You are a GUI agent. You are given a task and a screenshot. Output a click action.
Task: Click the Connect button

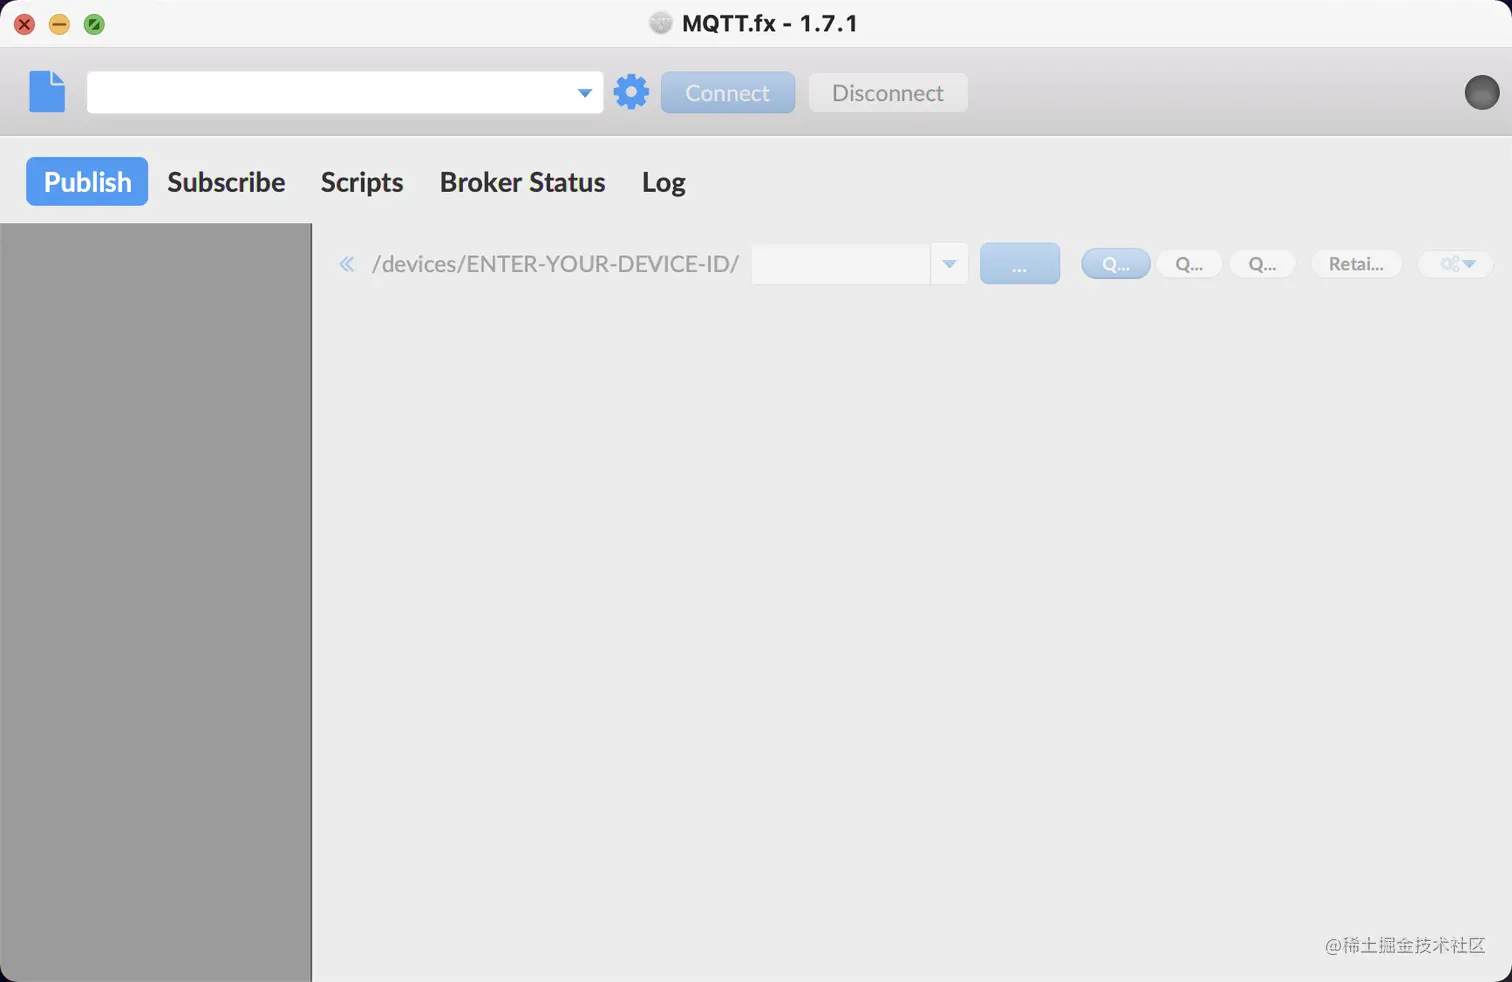coord(728,92)
